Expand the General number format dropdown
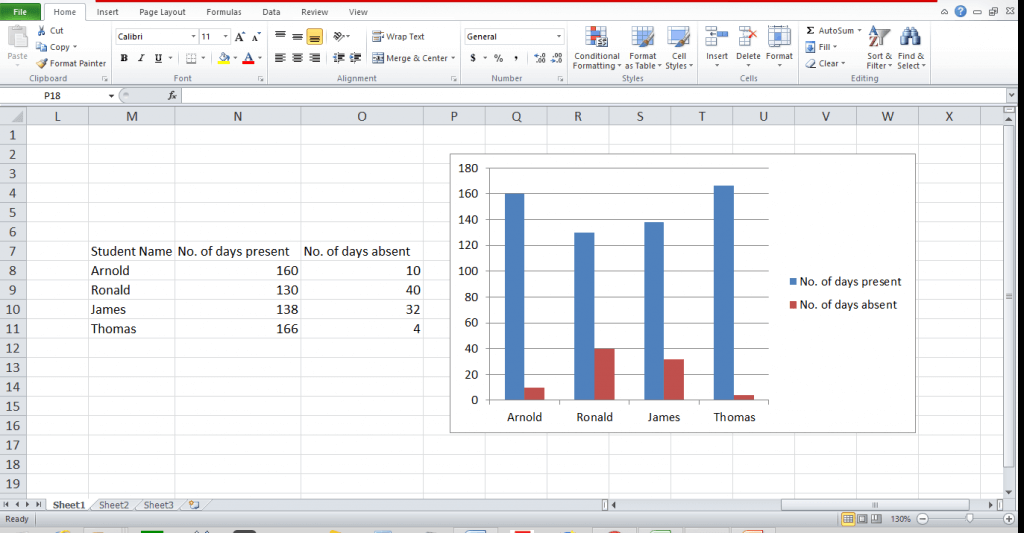The image size is (1024, 533). [x=558, y=36]
